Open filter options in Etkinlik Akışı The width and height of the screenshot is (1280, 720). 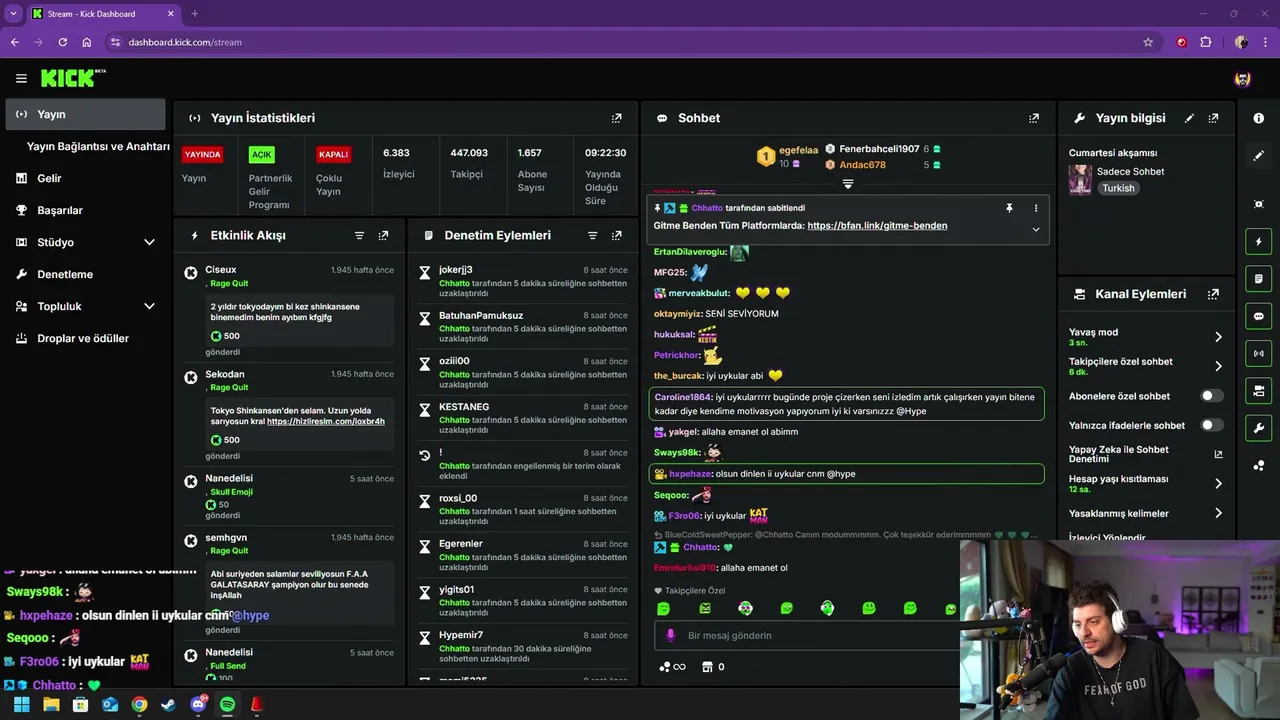point(359,235)
